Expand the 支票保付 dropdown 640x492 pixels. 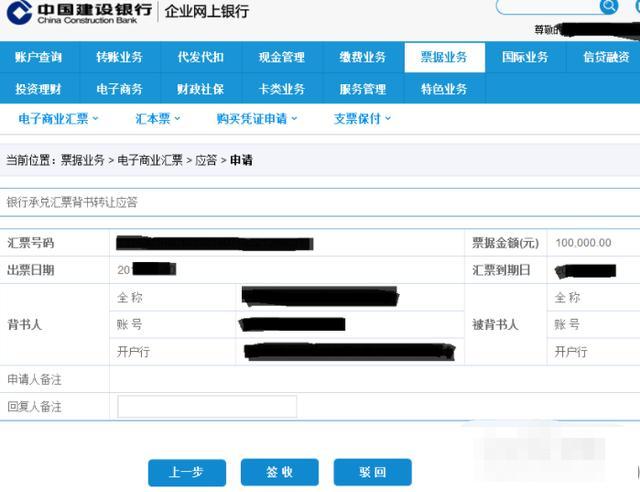362,118
